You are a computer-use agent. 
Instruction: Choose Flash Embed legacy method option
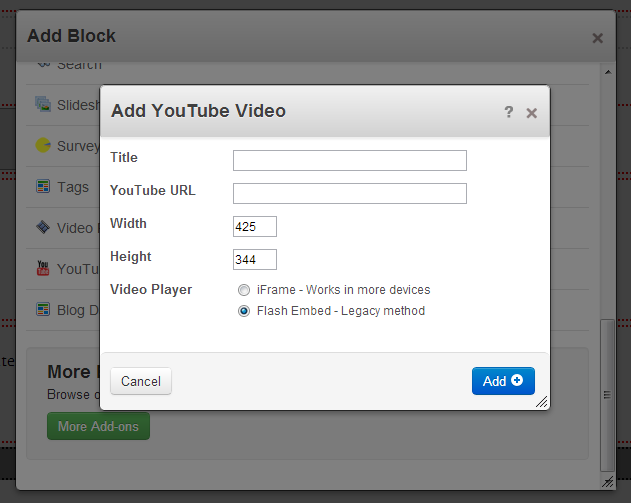pyautogui.click(x=244, y=311)
